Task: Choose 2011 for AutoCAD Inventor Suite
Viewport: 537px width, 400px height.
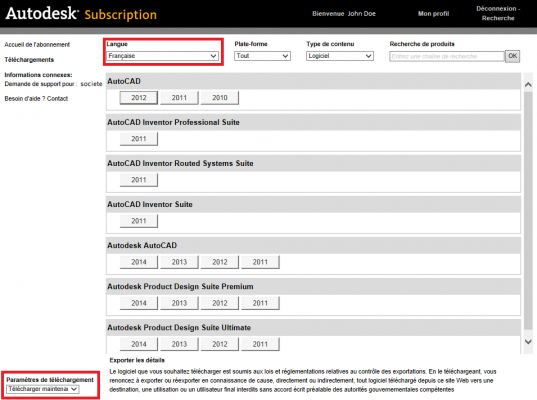Action: (139, 221)
